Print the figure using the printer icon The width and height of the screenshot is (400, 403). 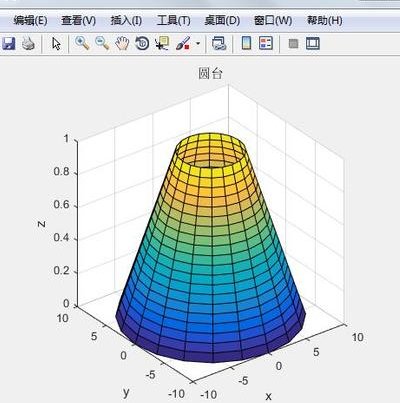coord(28,43)
